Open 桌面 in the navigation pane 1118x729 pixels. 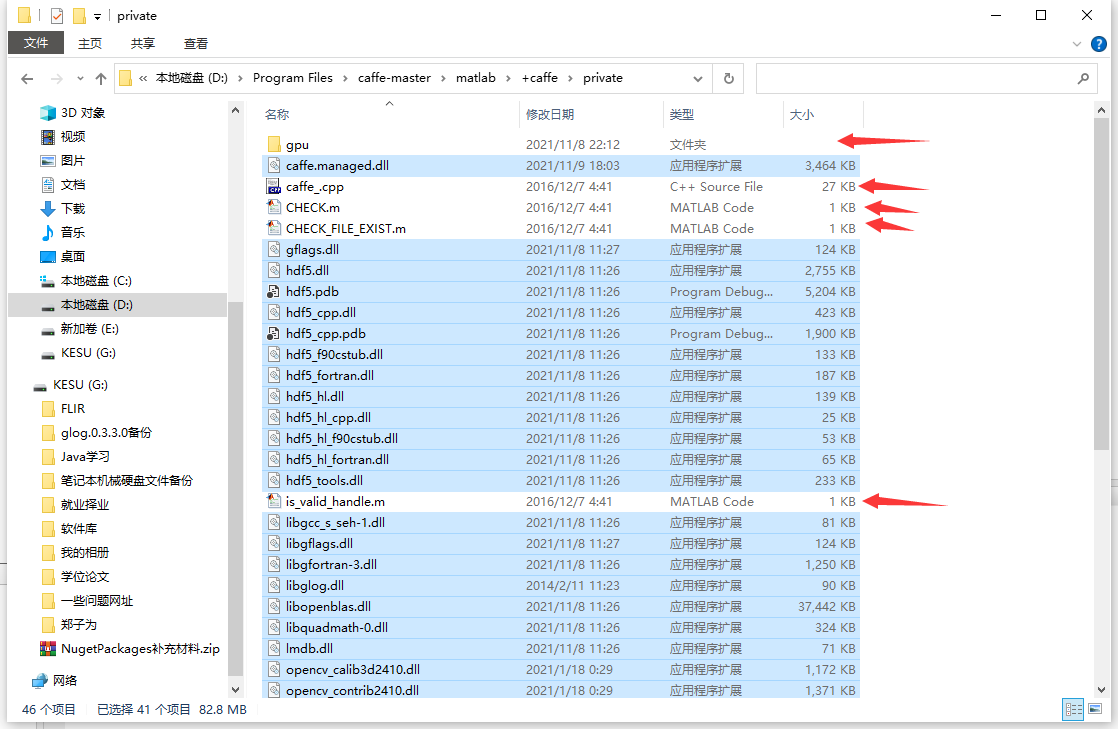(x=73, y=257)
